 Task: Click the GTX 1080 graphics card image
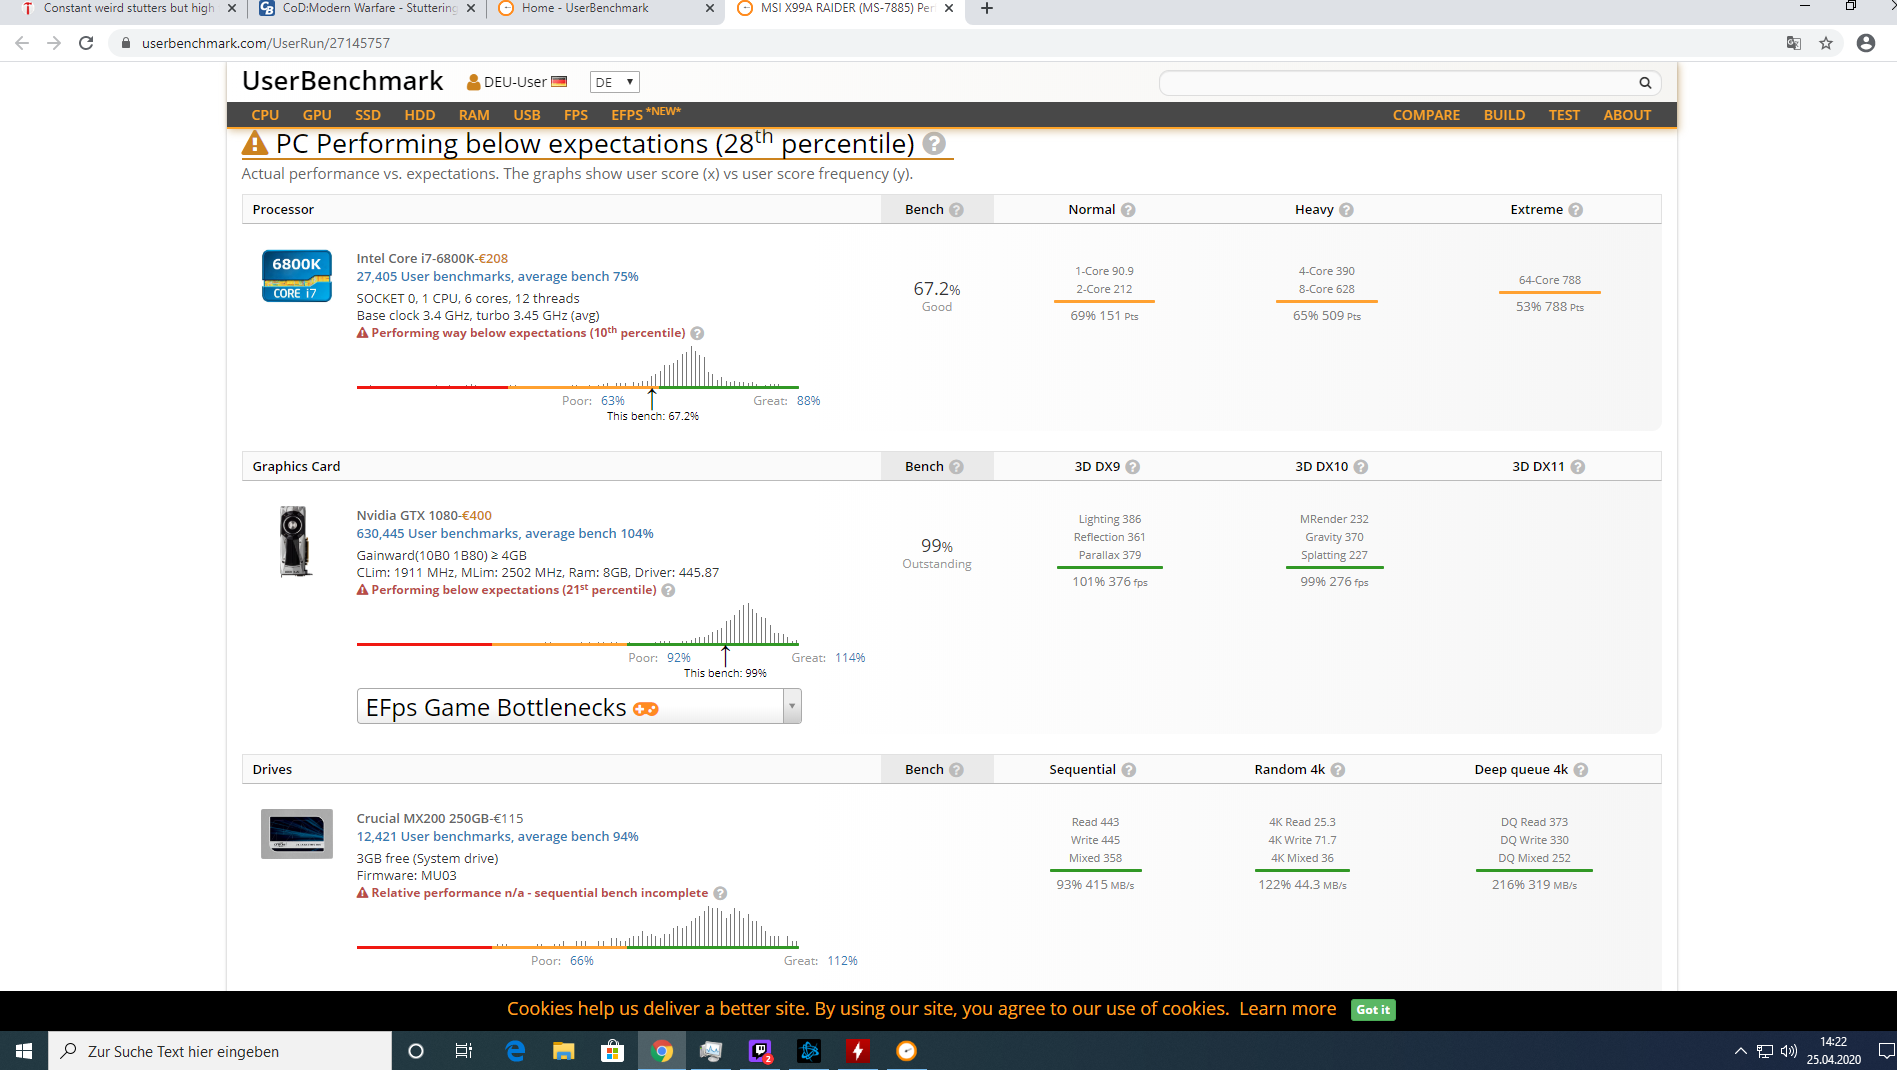295,541
